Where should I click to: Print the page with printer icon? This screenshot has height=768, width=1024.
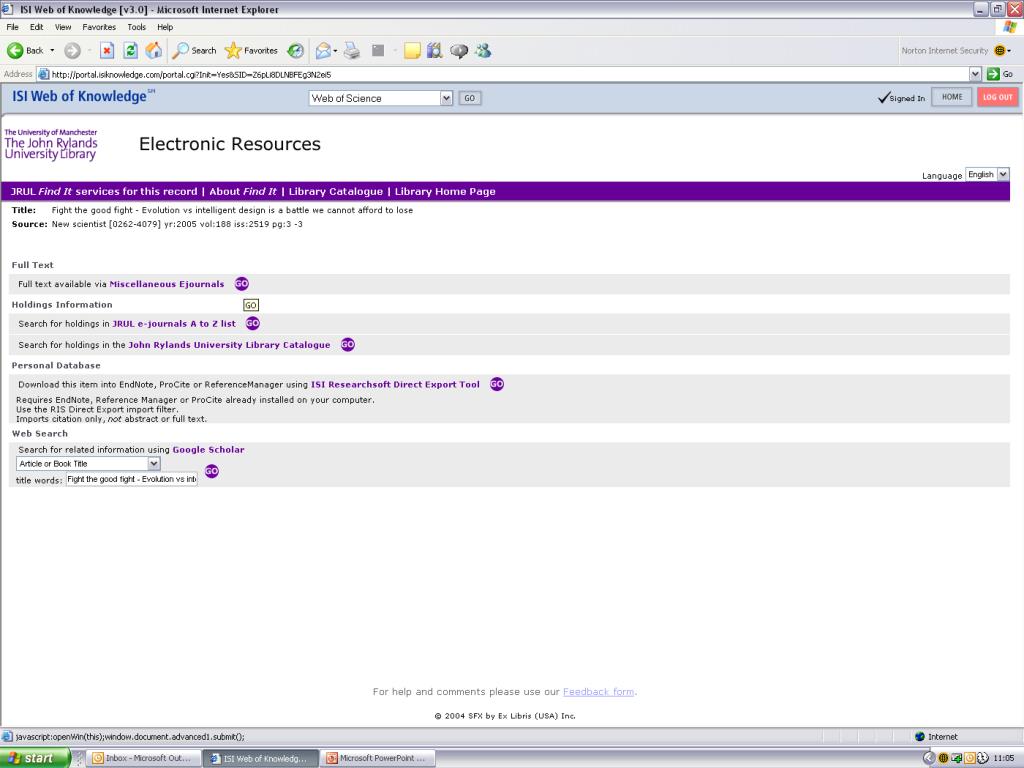[352, 50]
